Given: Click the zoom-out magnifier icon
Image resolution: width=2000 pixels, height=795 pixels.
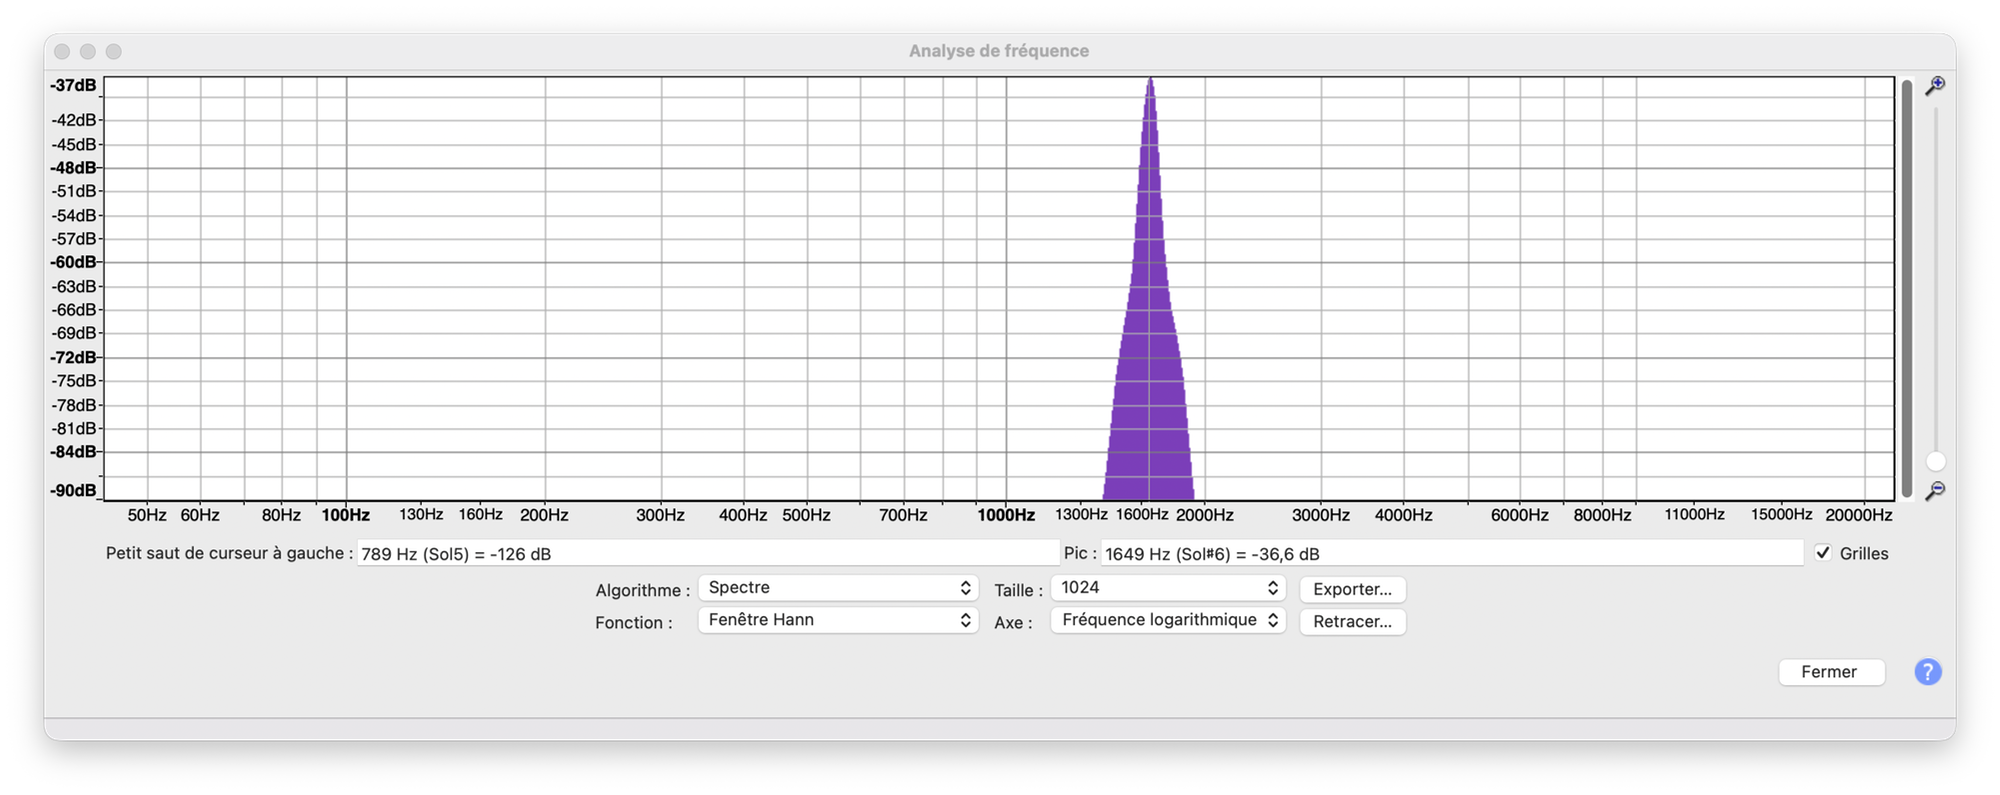Looking at the screenshot, I should click(1935, 490).
